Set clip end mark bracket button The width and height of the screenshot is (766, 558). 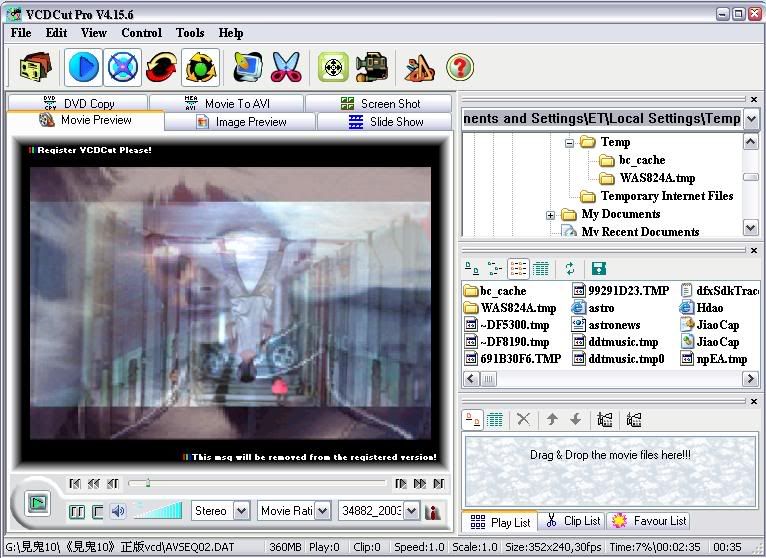coord(97,512)
